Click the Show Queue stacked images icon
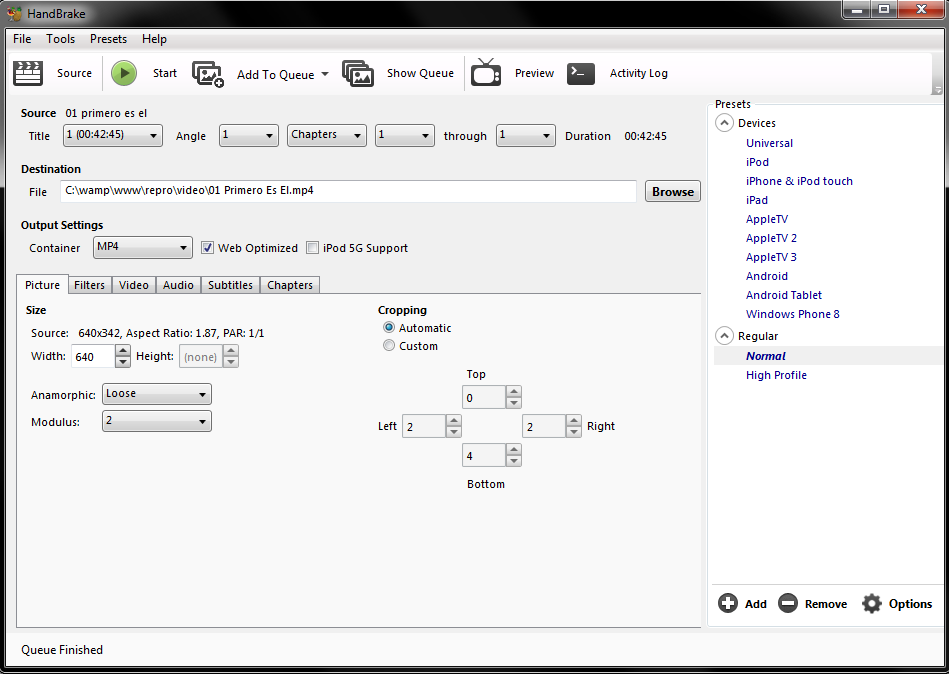This screenshot has height=674, width=949. click(358, 73)
